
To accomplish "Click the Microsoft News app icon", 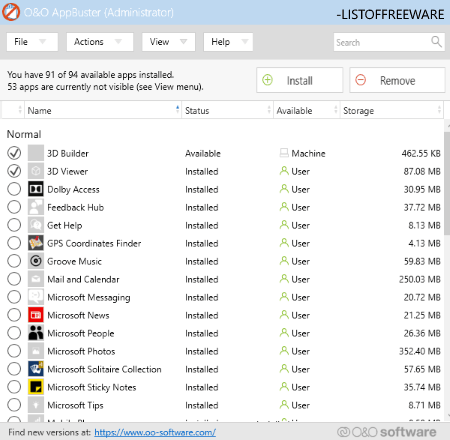I will tap(36, 315).
